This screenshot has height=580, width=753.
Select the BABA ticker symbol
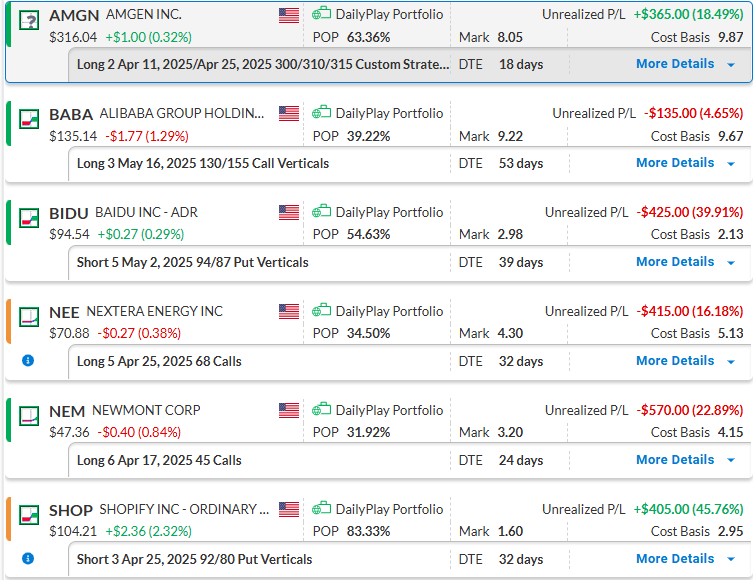coord(71,114)
